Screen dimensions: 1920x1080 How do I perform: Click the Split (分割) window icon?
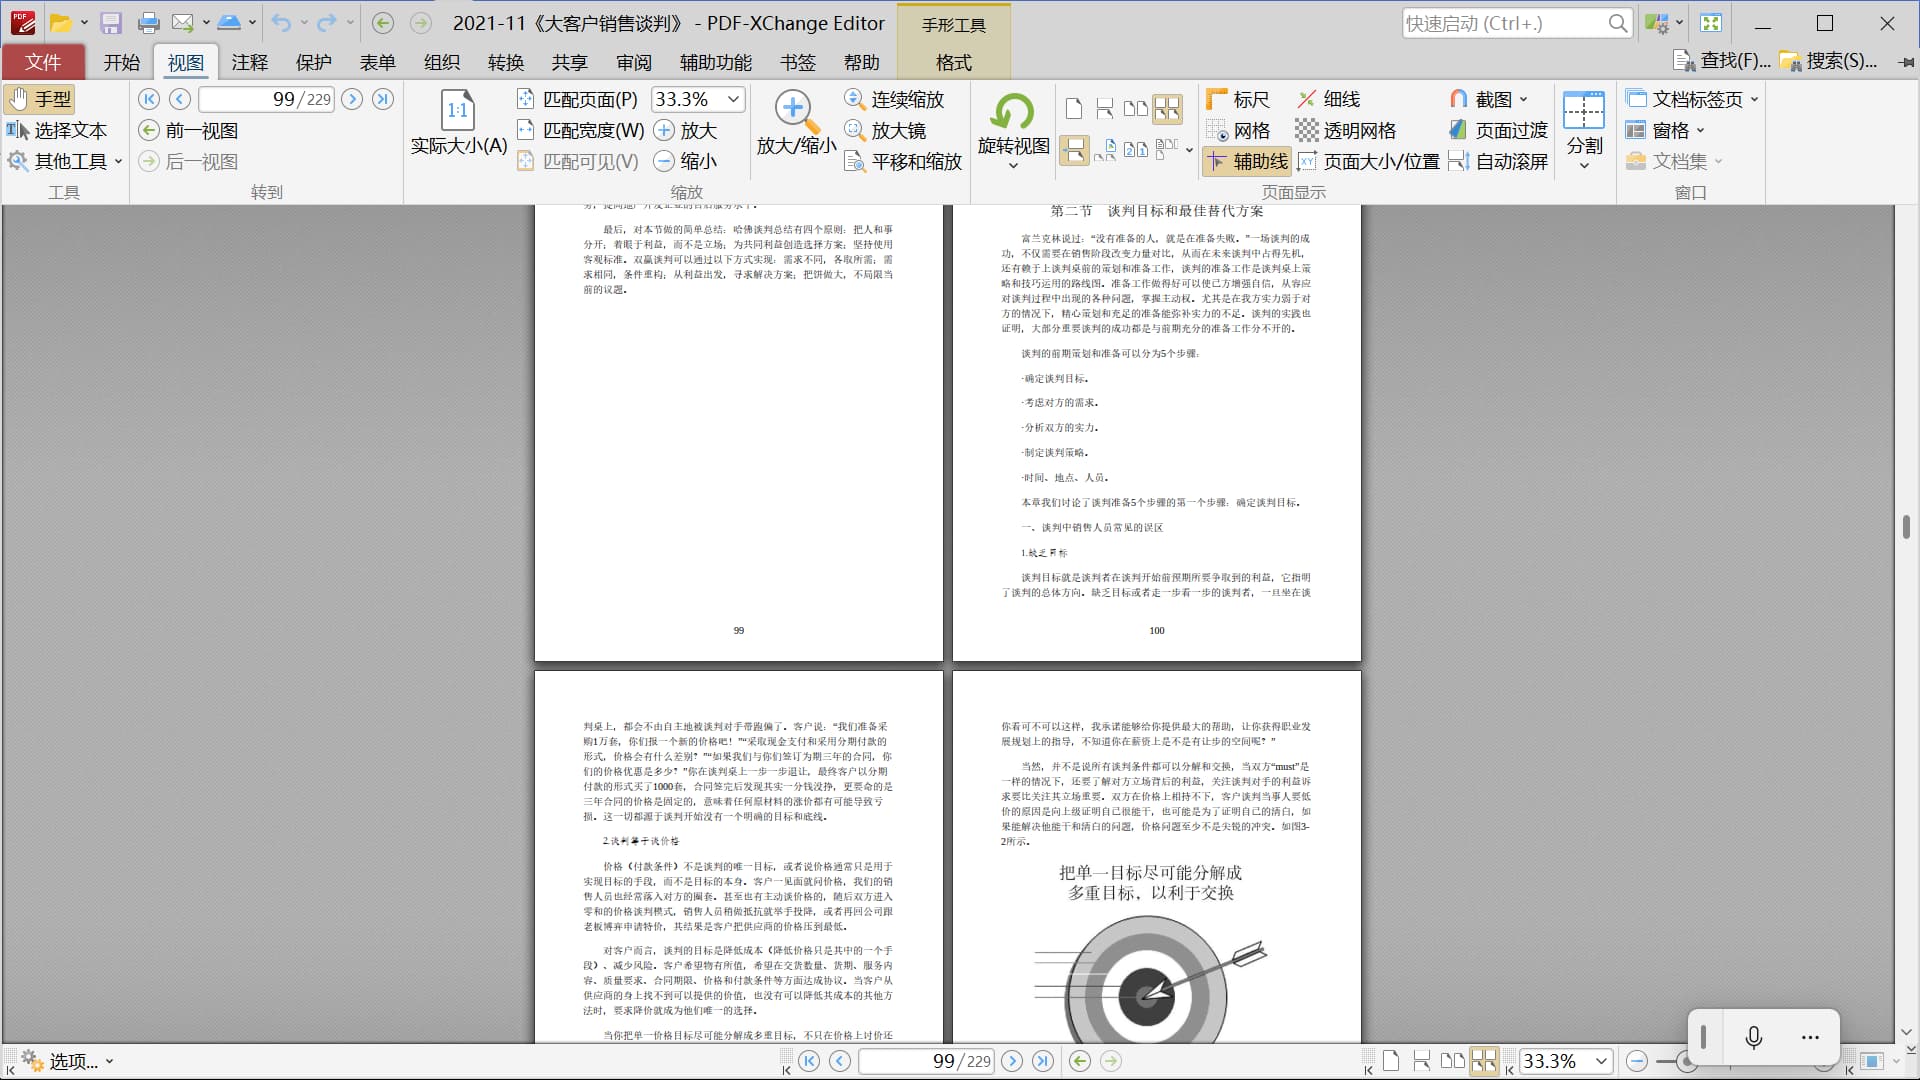(1584, 113)
